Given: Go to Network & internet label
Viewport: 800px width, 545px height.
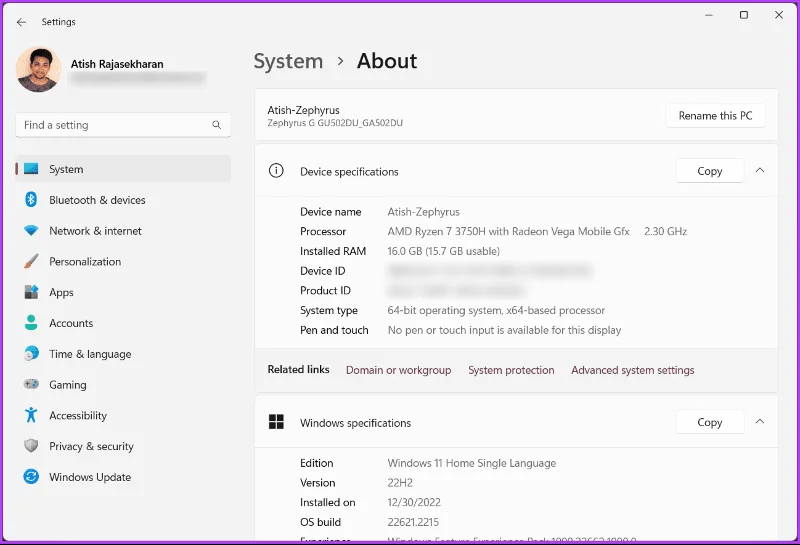Looking at the screenshot, I should point(95,231).
